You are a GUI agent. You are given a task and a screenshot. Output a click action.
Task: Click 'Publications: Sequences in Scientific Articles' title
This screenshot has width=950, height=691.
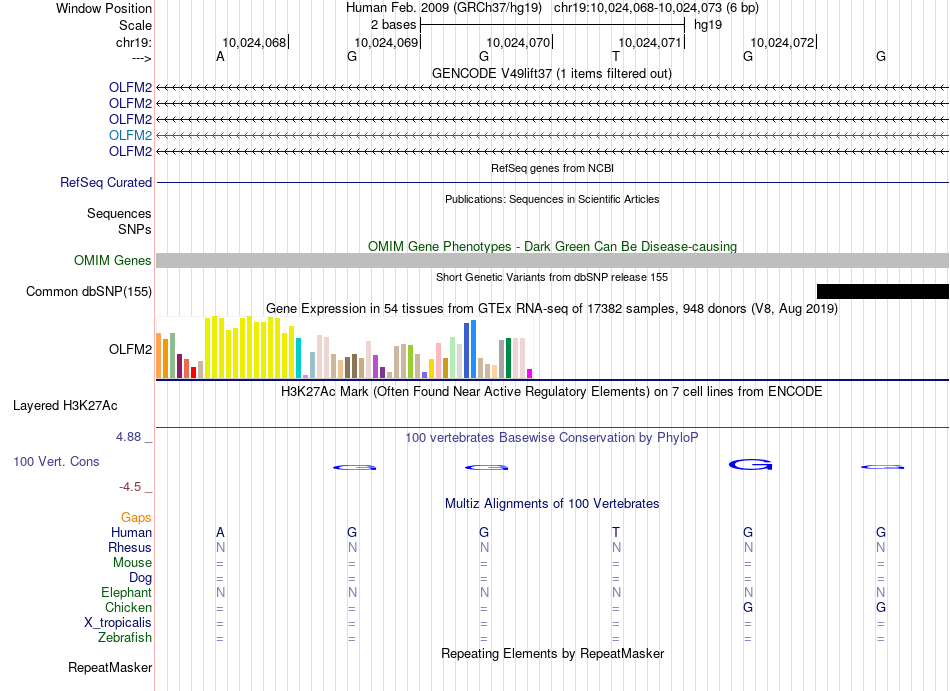click(x=552, y=199)
